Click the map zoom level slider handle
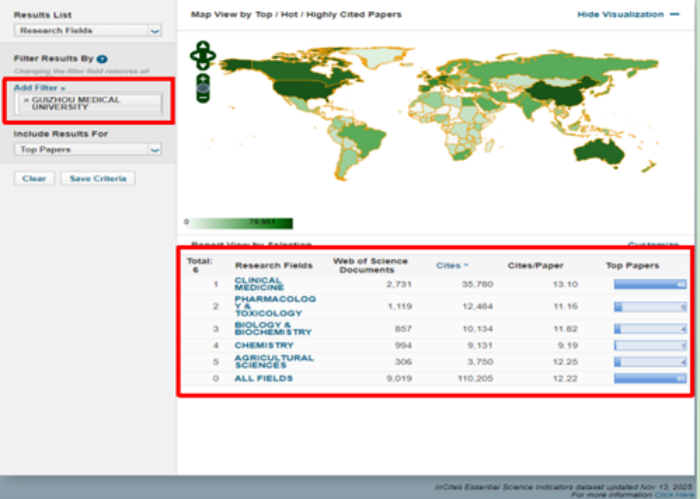The height and width of the screenshot is (499, 700). [203, 88]
